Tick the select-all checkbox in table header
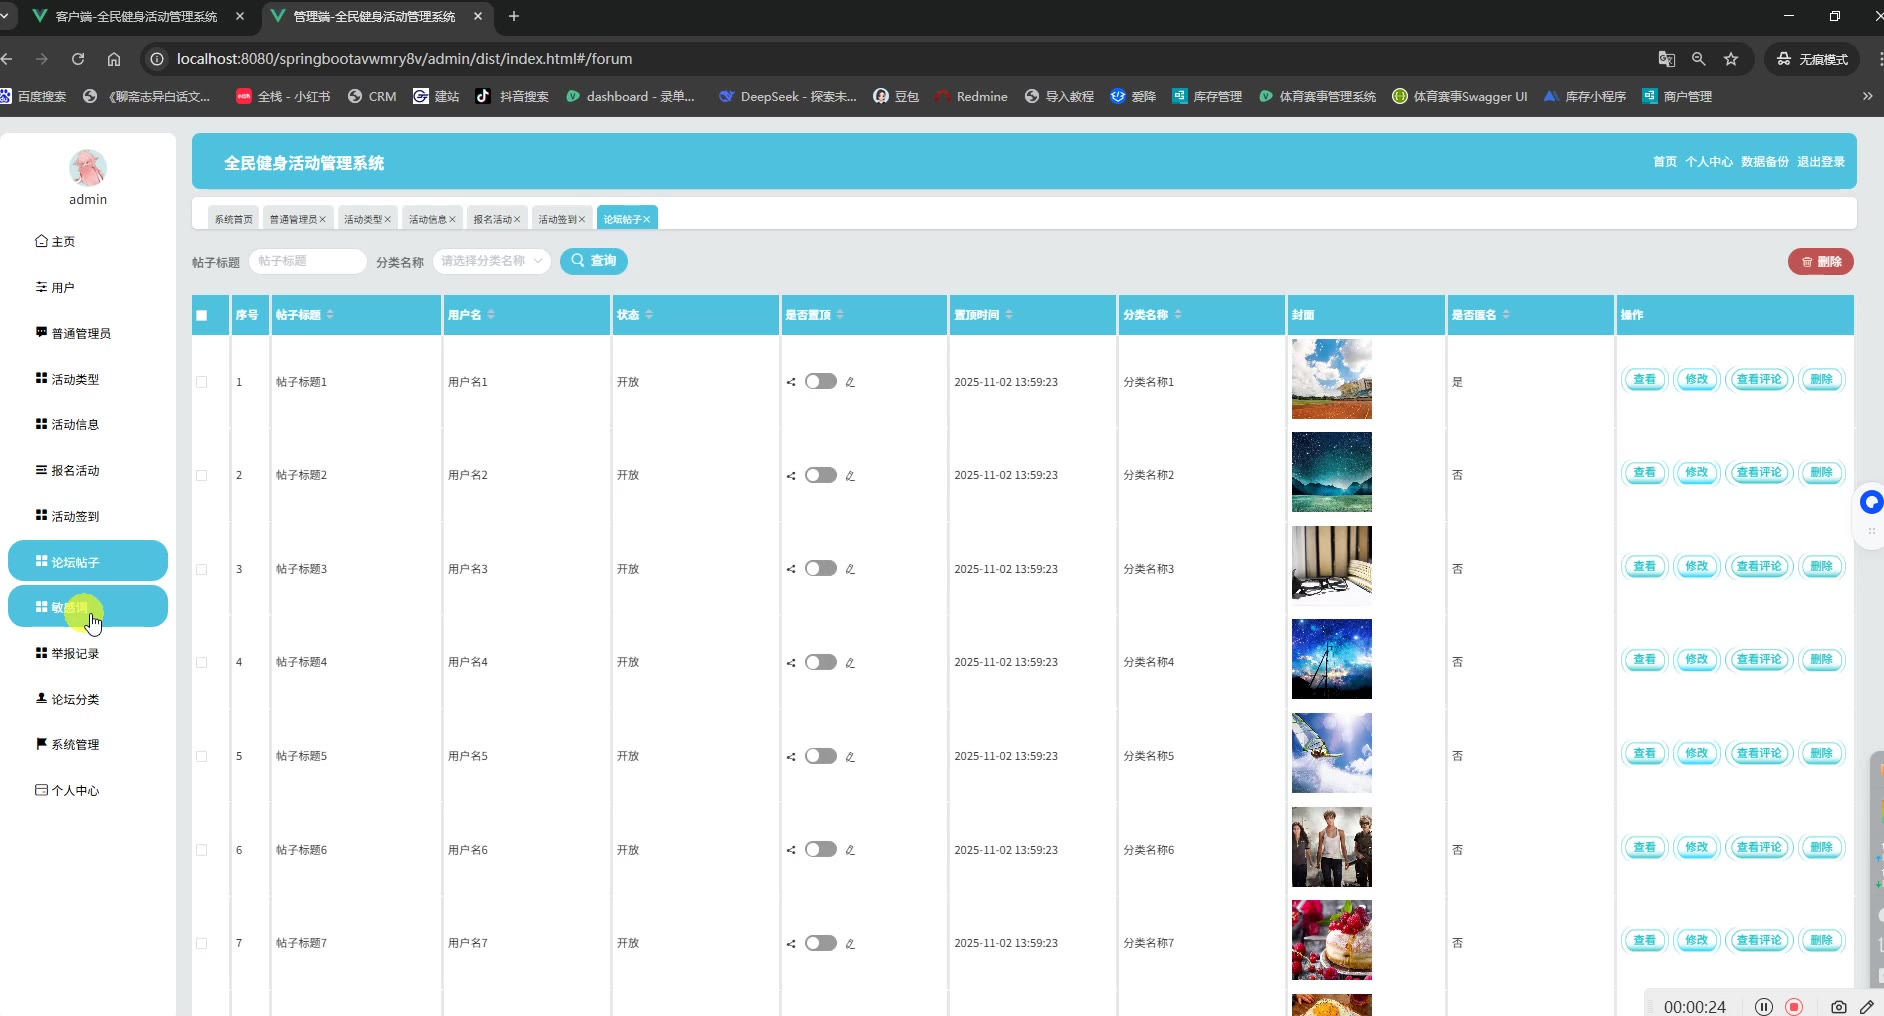The height and width of the screenshot is (1016, 1884). [202, 316]
